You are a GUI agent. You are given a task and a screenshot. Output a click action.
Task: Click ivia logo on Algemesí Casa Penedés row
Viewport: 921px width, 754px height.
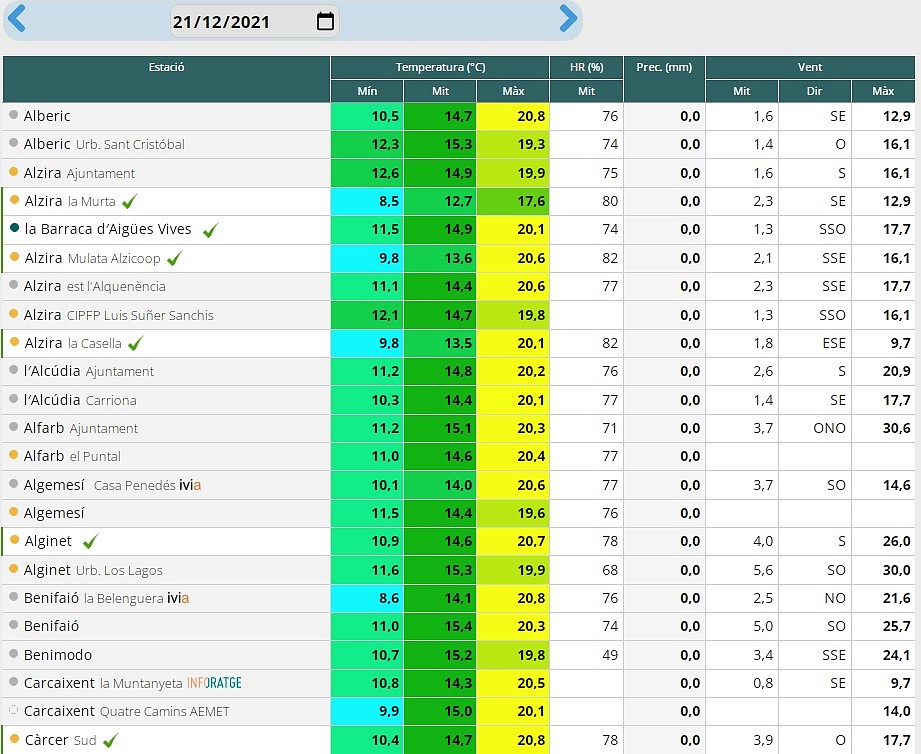point(190,485)
